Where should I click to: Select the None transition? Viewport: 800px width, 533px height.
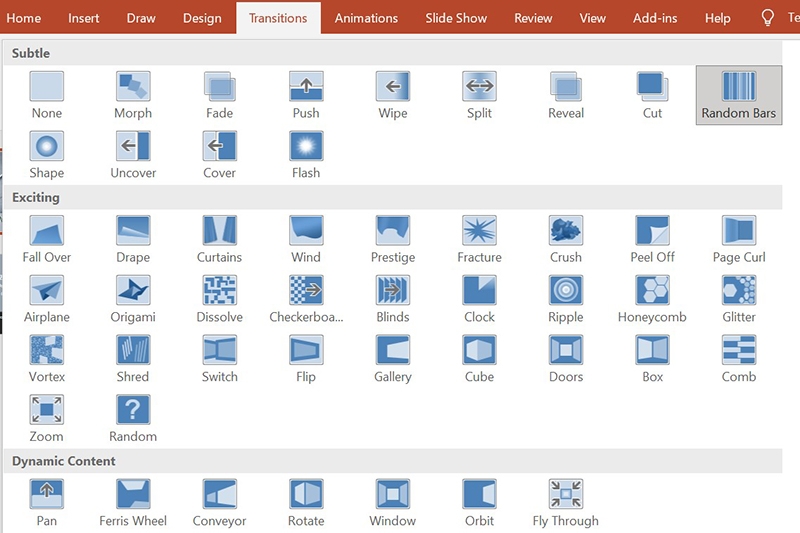pyautogui.click(x=47, y=95)
